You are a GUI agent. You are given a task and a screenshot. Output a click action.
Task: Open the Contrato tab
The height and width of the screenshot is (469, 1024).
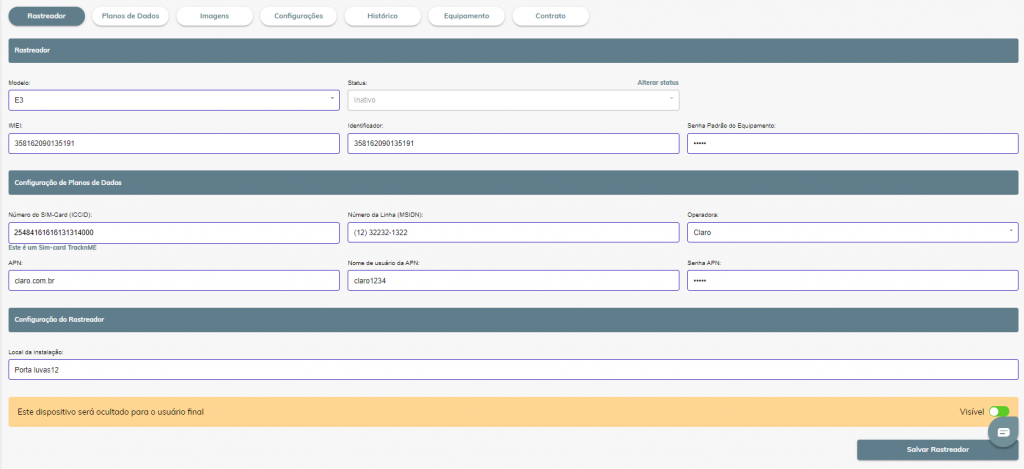click(x=551, y=16)
